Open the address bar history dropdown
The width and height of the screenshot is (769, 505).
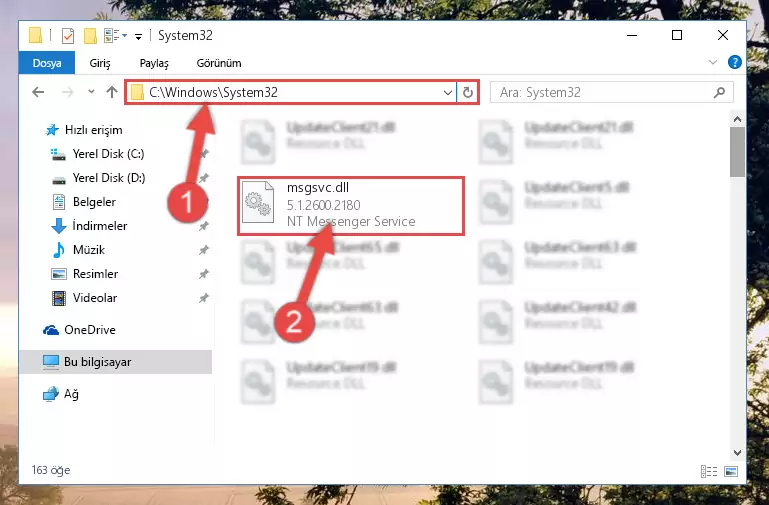pyautogui.click(x=448, y=92)
